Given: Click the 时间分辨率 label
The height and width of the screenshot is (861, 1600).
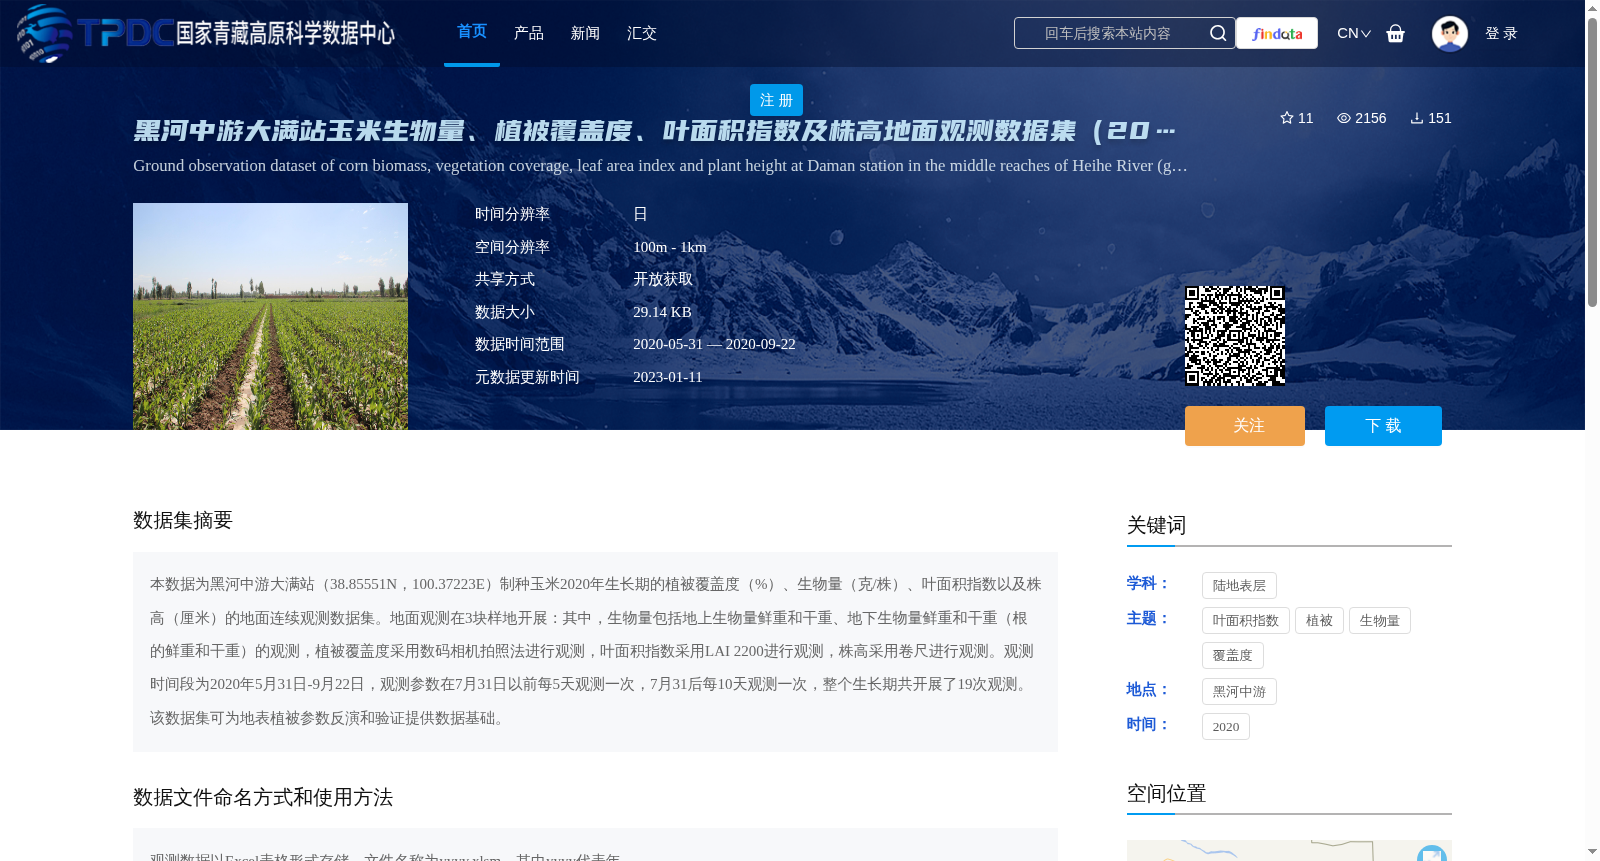Looking at the screenshot, I should tap(512, 214).
